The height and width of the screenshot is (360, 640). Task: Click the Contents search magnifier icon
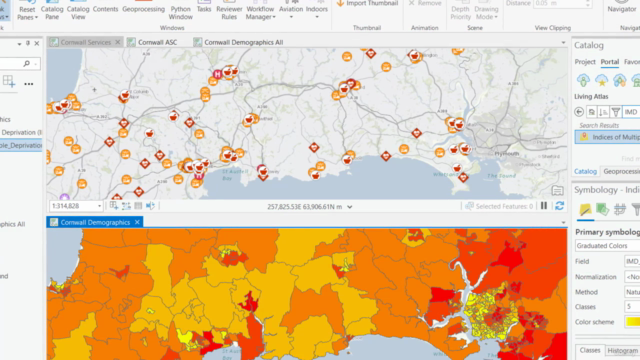coord(27,64)
